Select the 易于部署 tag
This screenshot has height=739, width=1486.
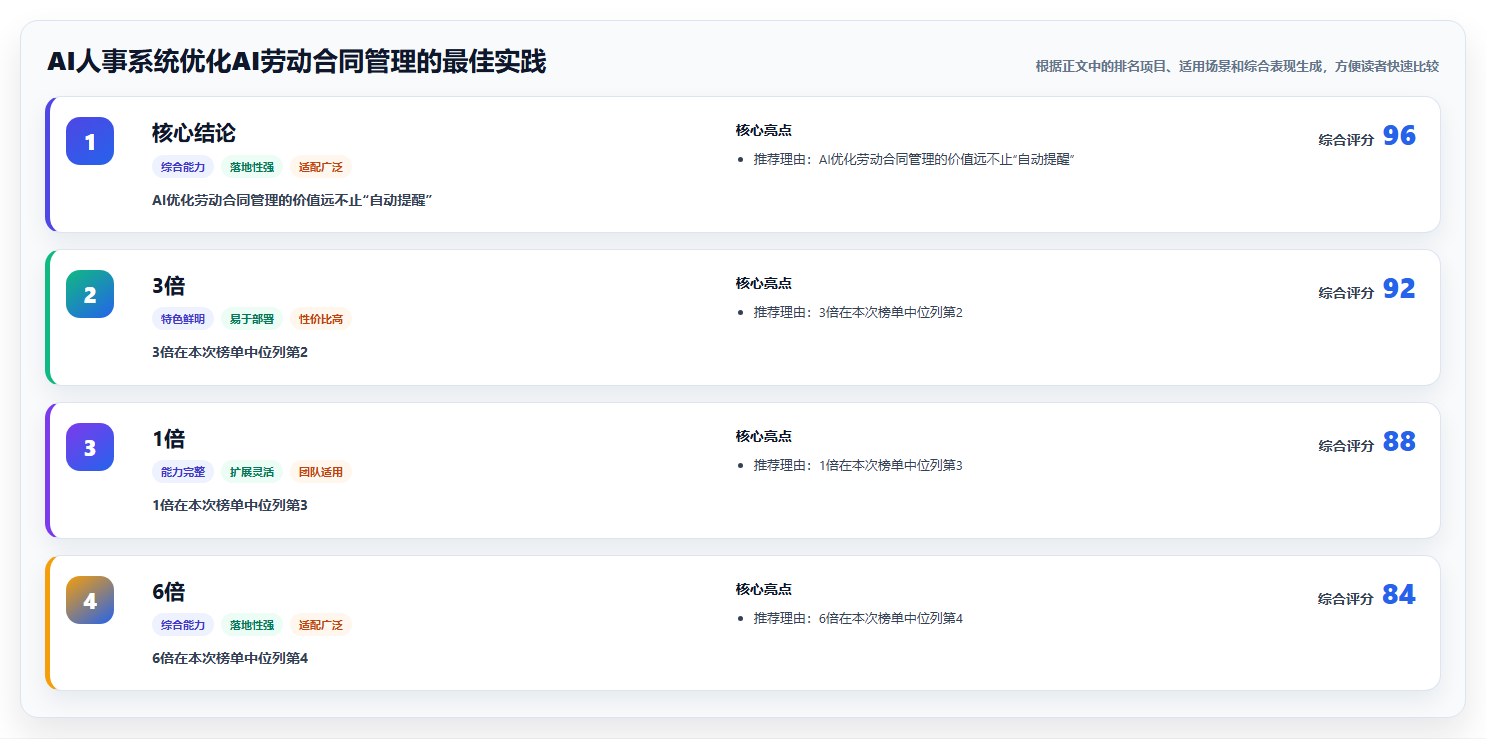click(x=252, y=319)
